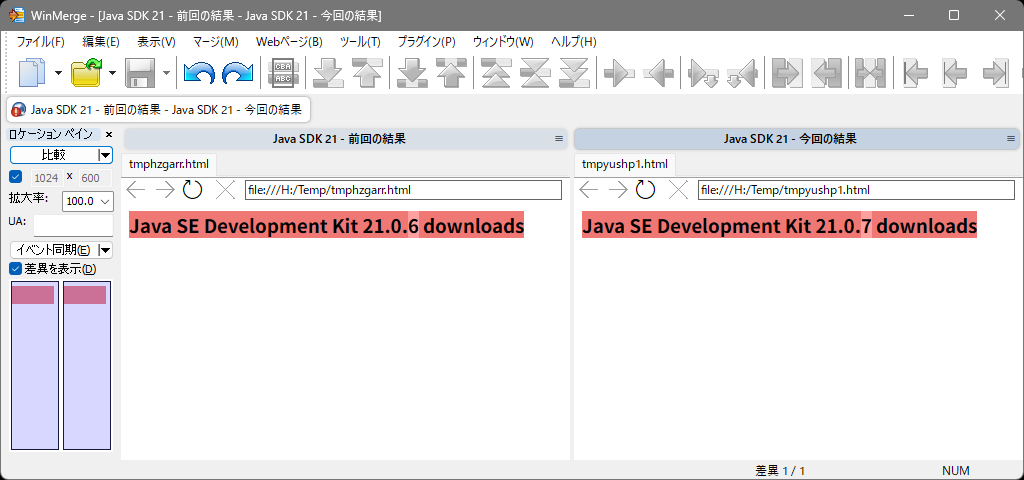Open the 表示(V) menu

click(x=156, y=42)
